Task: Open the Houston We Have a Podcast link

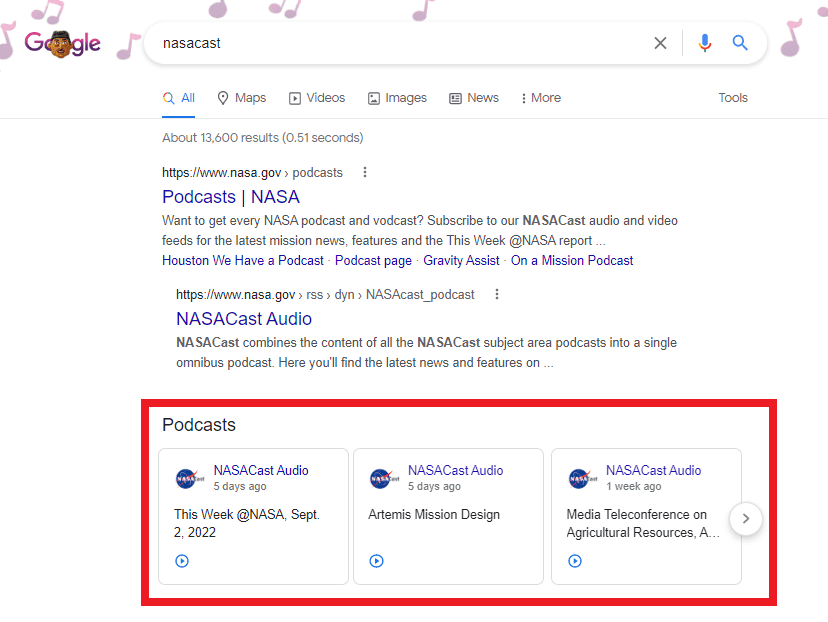Action: (243, 259)
